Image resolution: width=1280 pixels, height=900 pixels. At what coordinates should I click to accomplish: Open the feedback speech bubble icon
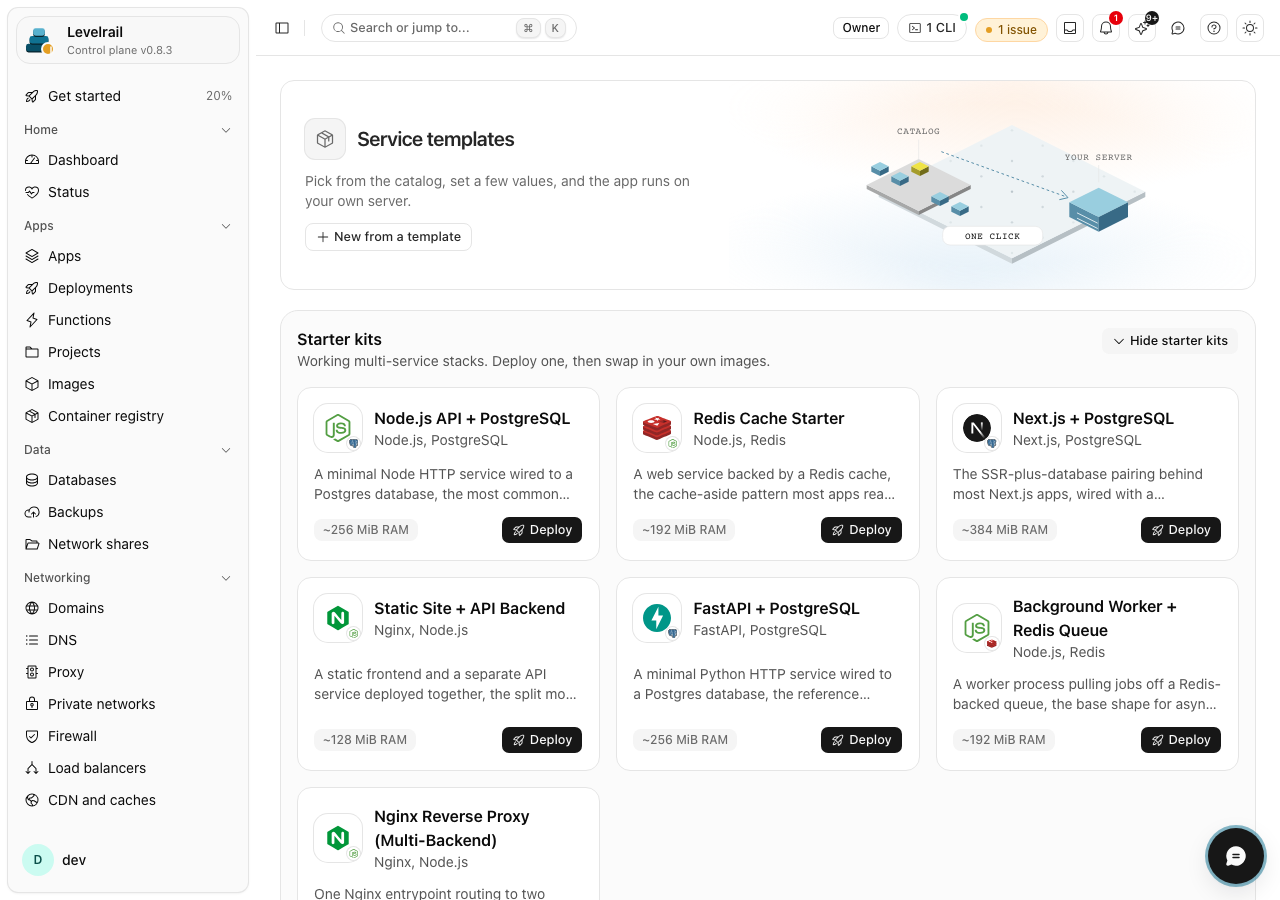1178,28
